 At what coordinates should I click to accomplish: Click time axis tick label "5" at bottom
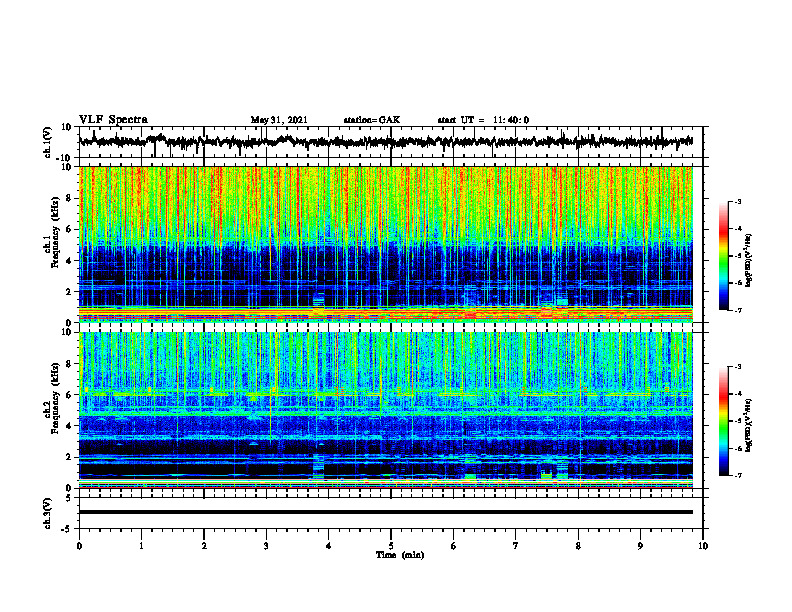[391, 546]
